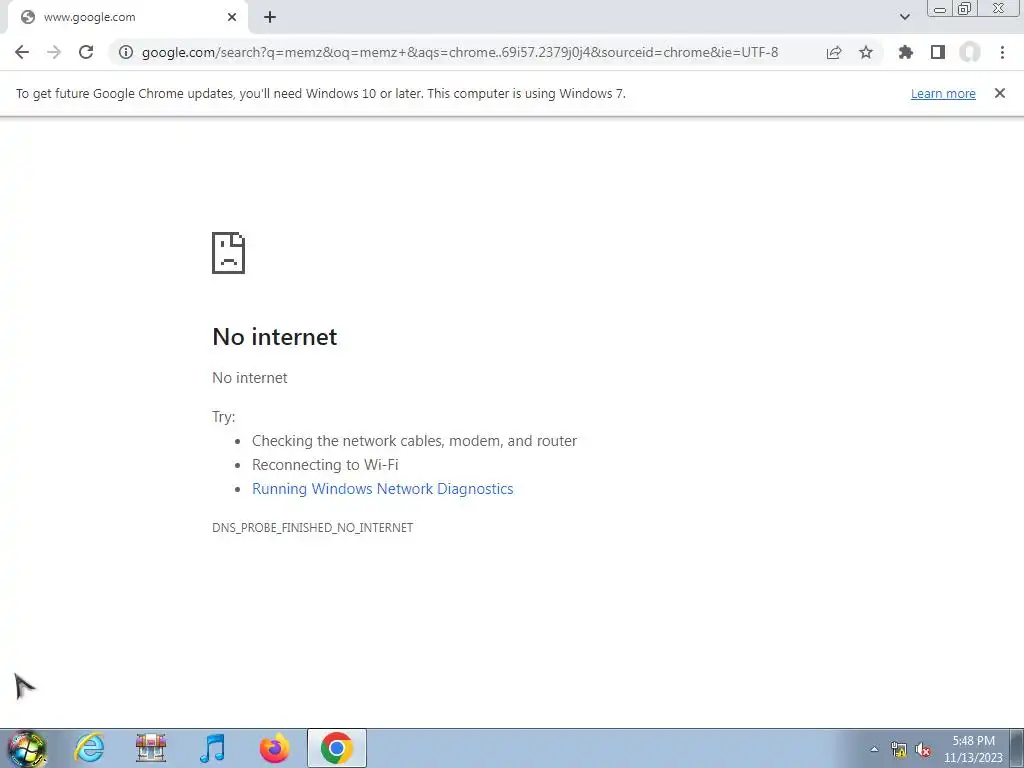Open a new tab
The width and height of the screenshot is (1024, 768).
[270, 18]
